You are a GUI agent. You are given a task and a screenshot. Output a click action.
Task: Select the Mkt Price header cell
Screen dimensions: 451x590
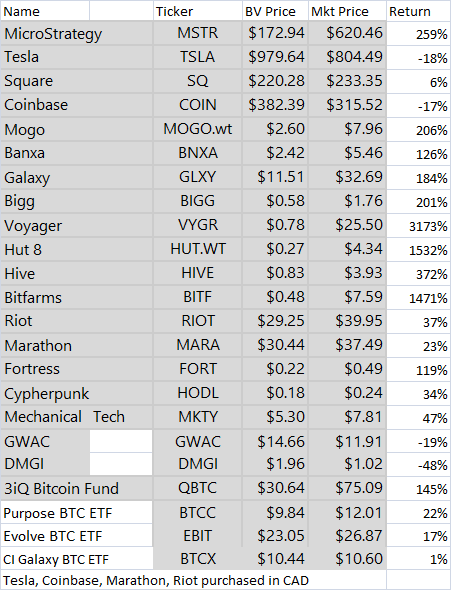click(348, 11)
